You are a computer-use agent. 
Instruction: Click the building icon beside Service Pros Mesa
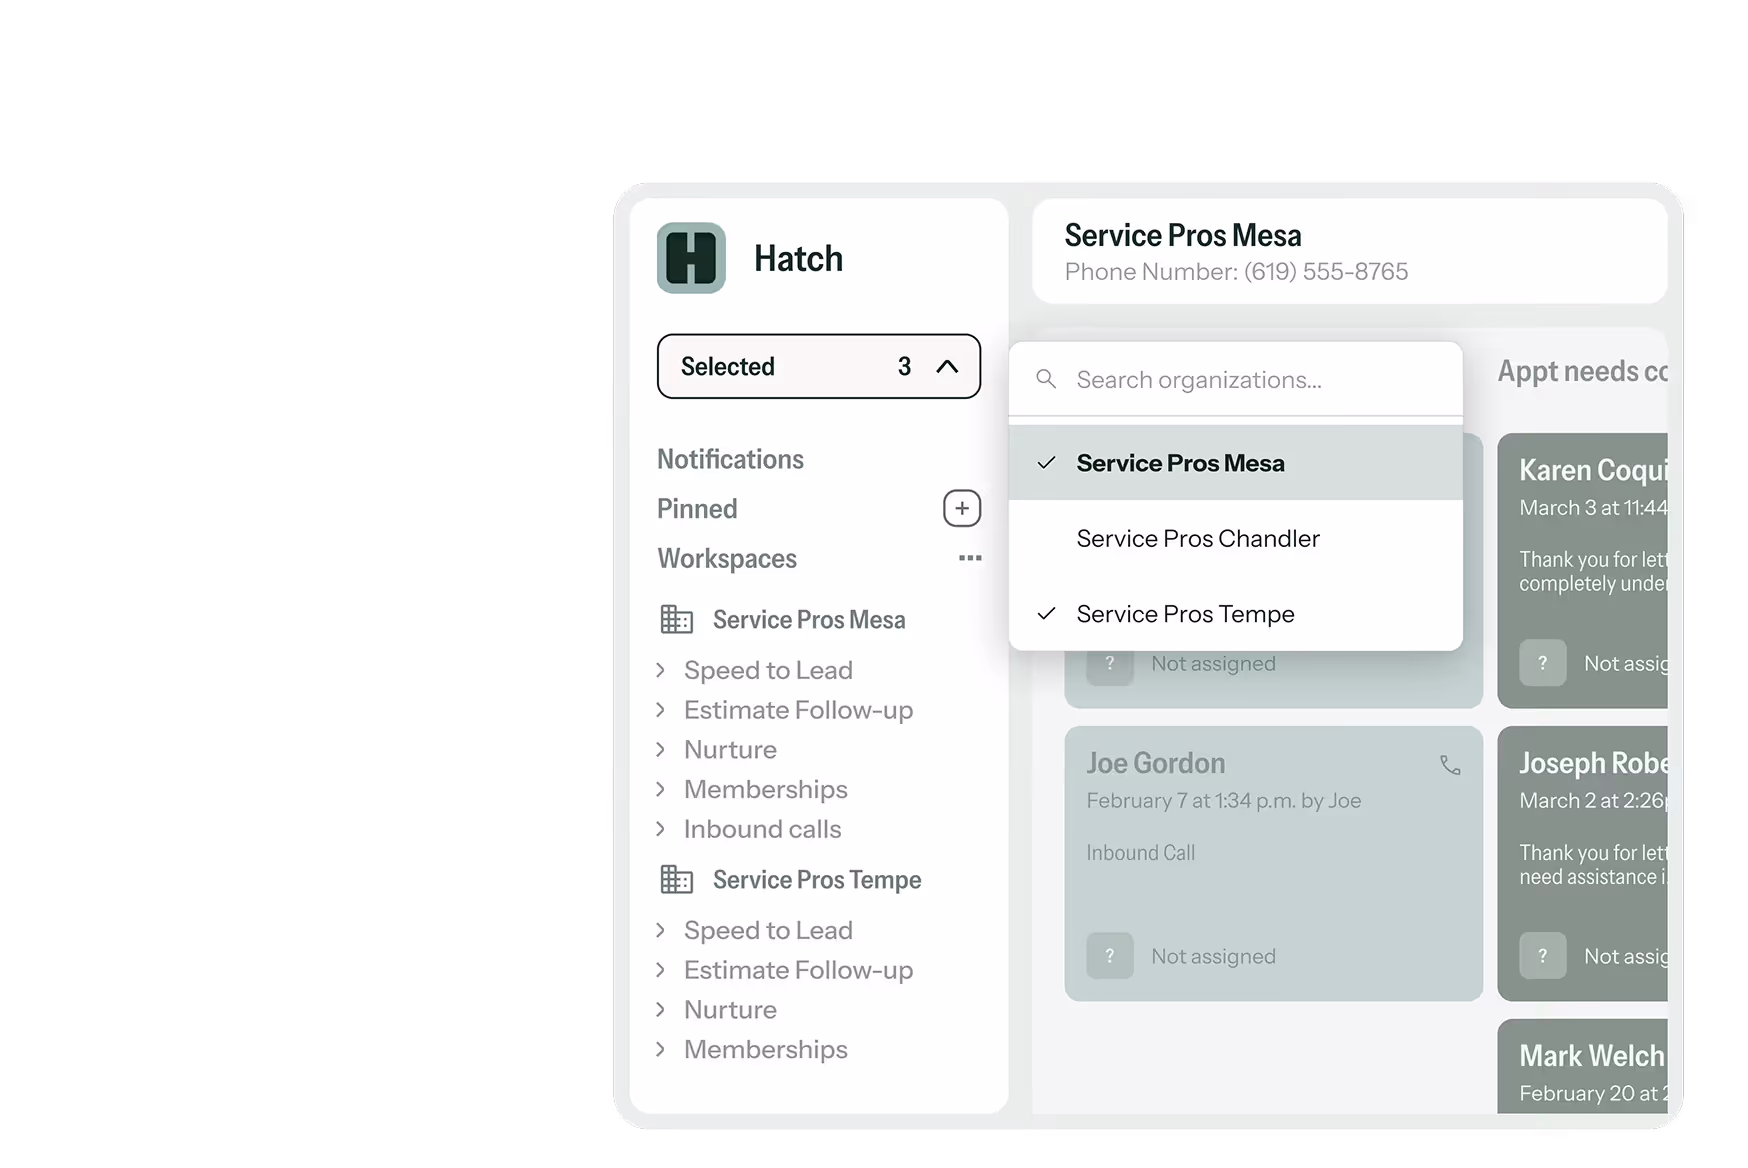point(676,619)
